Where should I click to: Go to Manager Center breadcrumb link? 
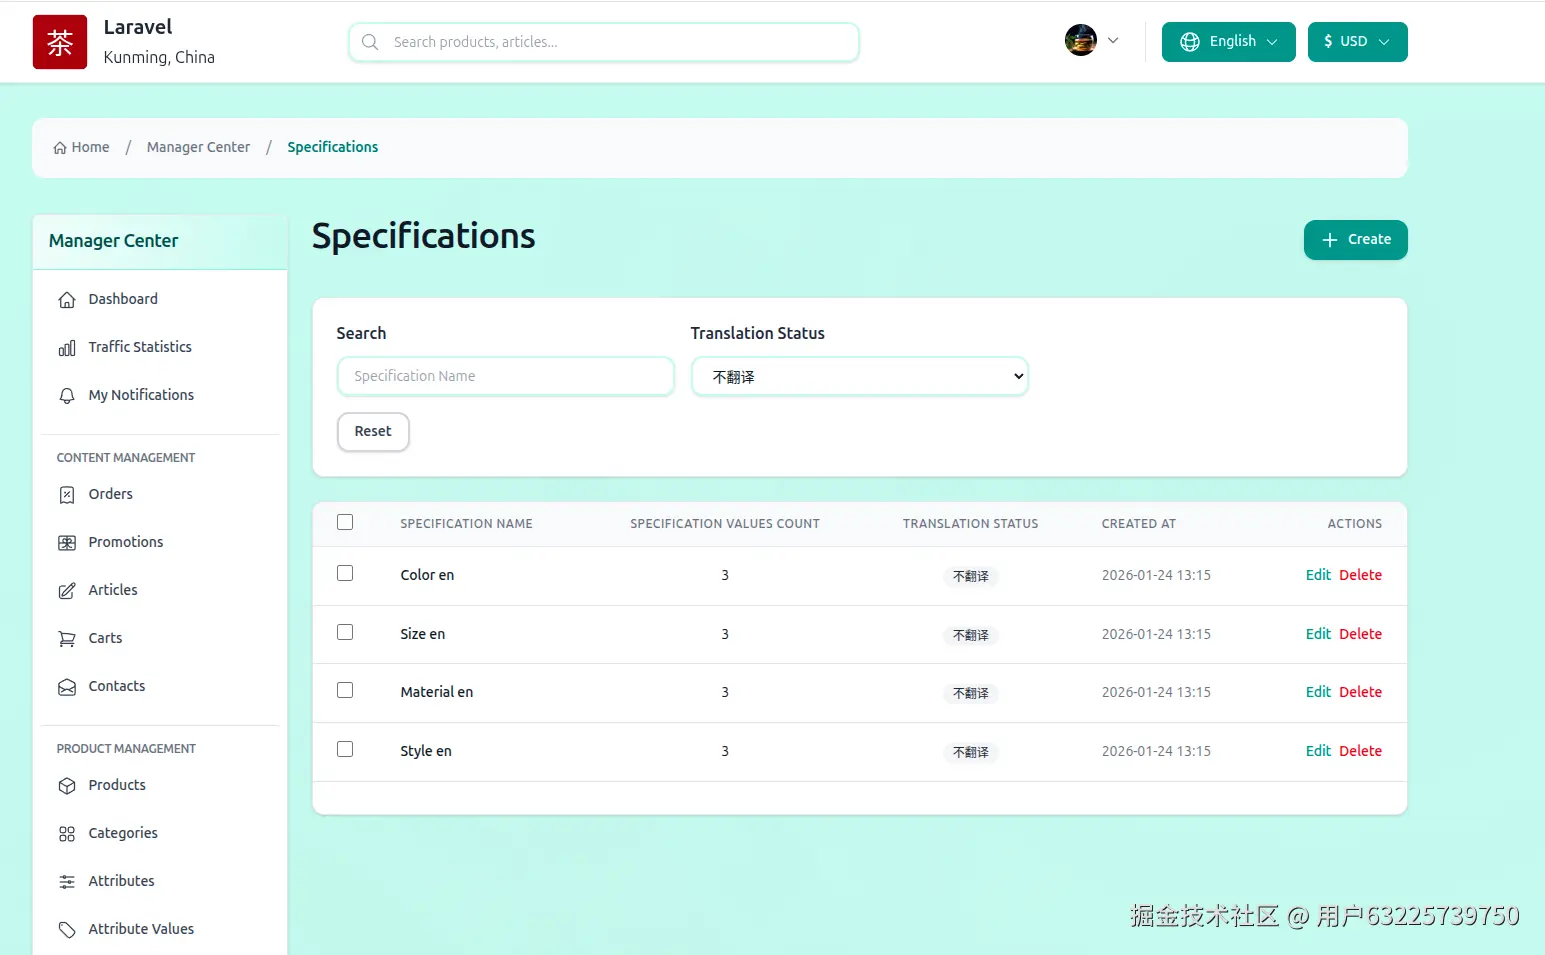coord(198,147)
